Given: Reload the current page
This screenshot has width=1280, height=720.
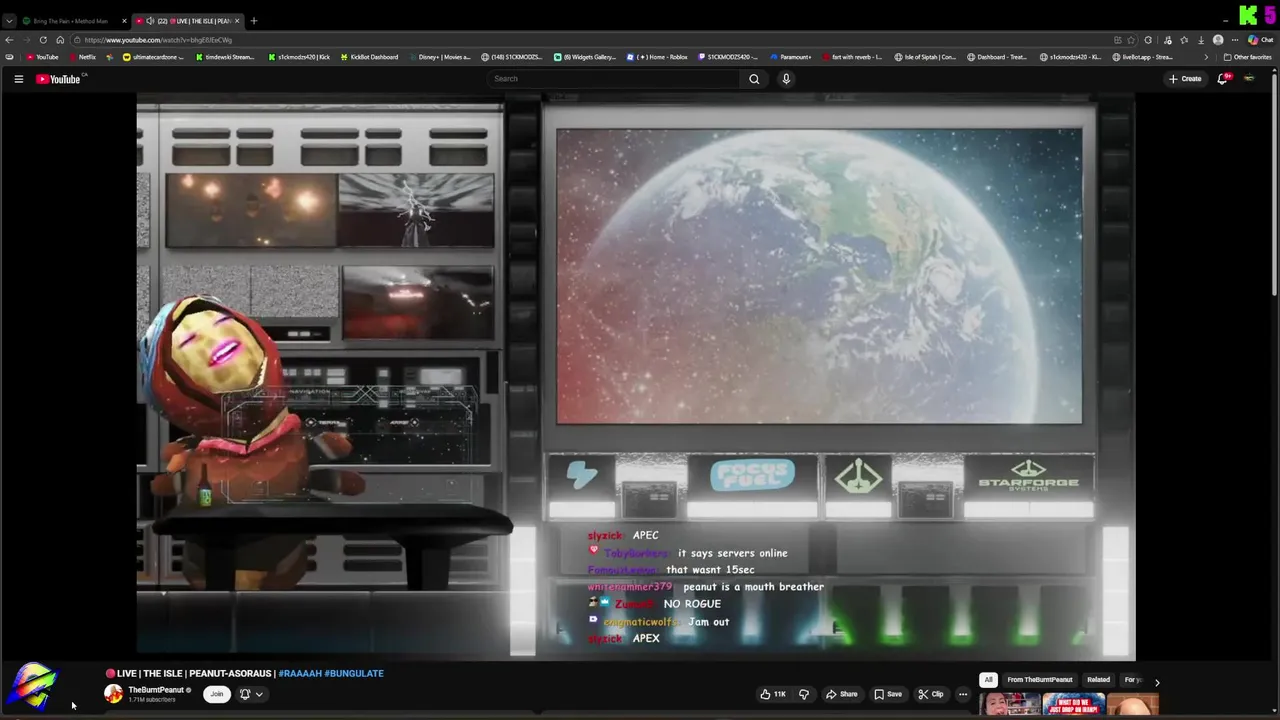Looking at the screenshot, I should (43, 40).
